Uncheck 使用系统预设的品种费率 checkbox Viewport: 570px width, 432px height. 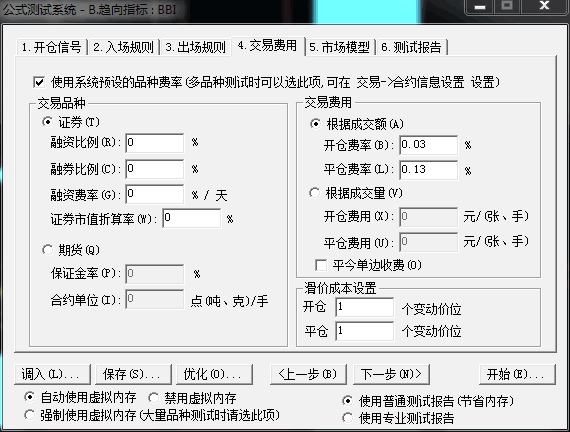pyautogui.click(x=39, y=82)
